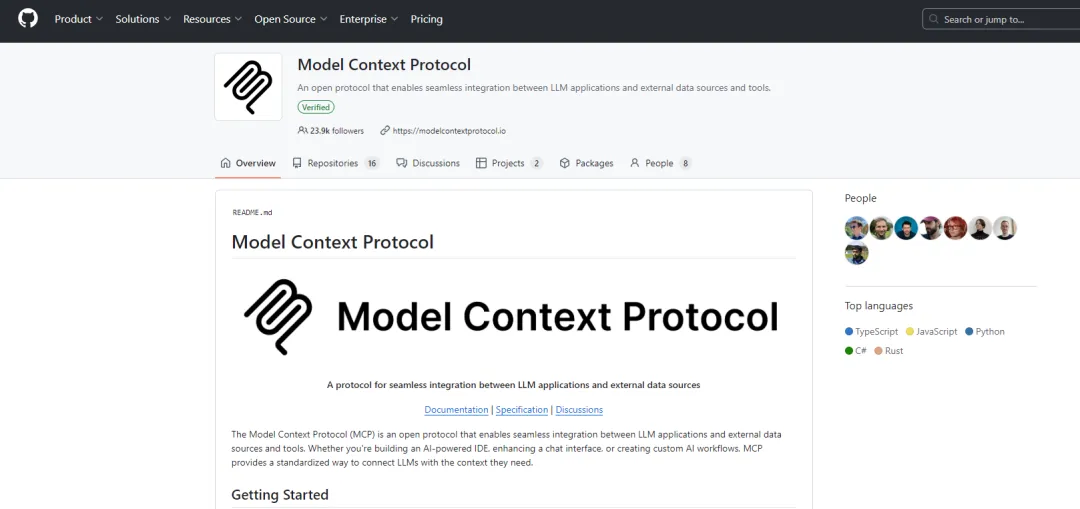Open the Projects tab
The width and height of the screenshot is (1080, 509).
coord(509,163)
